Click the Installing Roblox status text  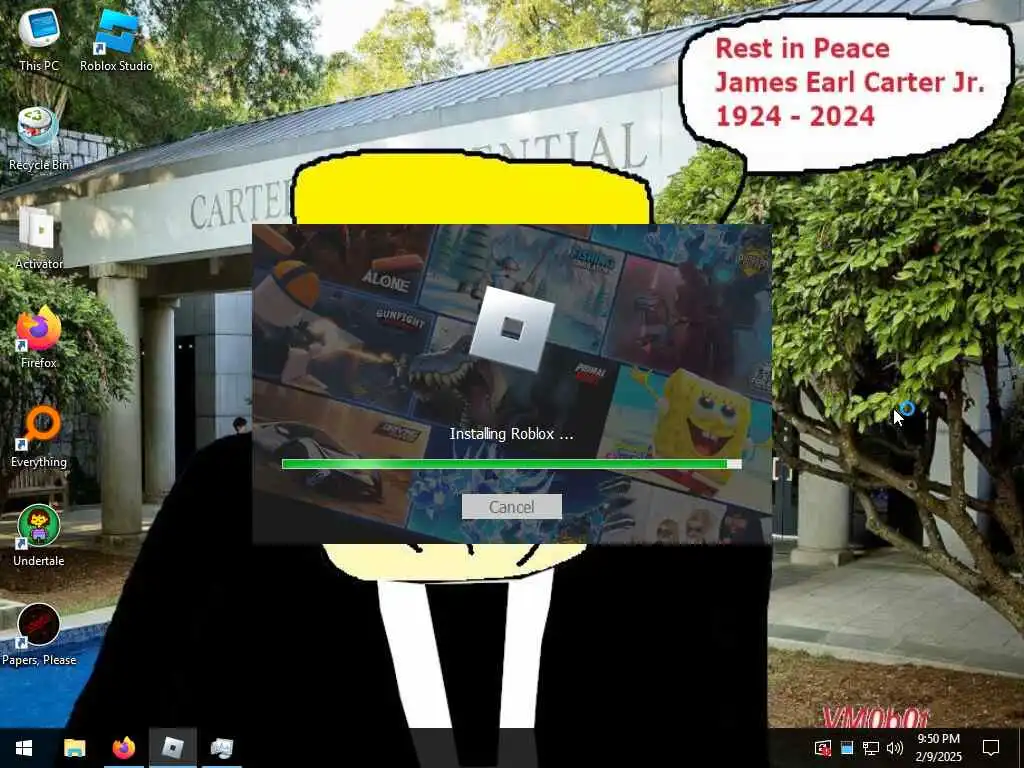[x=511, y=434]
